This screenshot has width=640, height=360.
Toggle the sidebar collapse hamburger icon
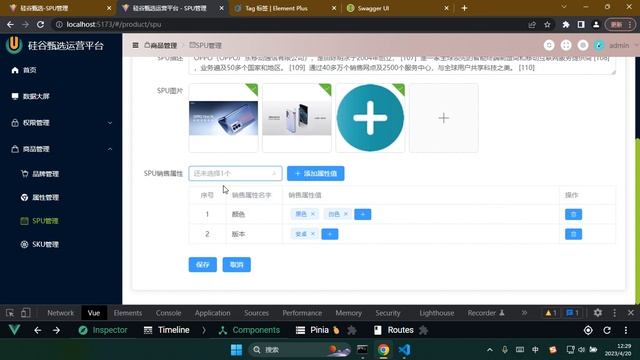[x=136, y=45]
